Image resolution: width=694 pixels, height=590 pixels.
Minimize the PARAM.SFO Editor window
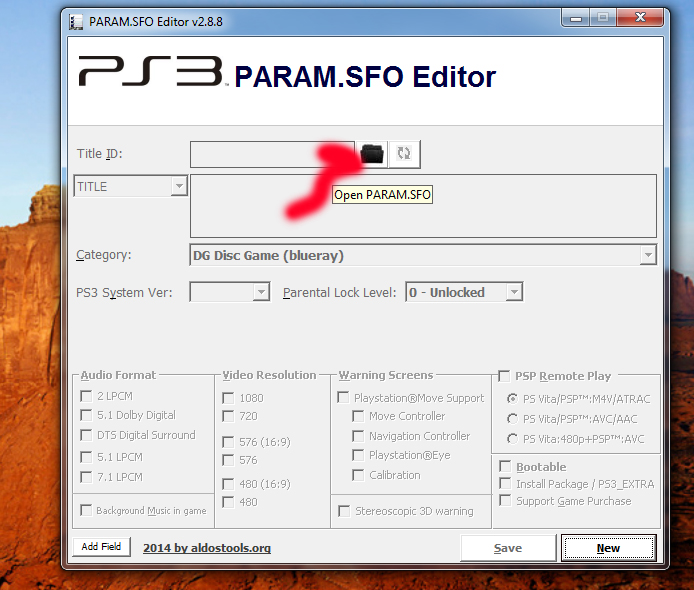point(572,17)
